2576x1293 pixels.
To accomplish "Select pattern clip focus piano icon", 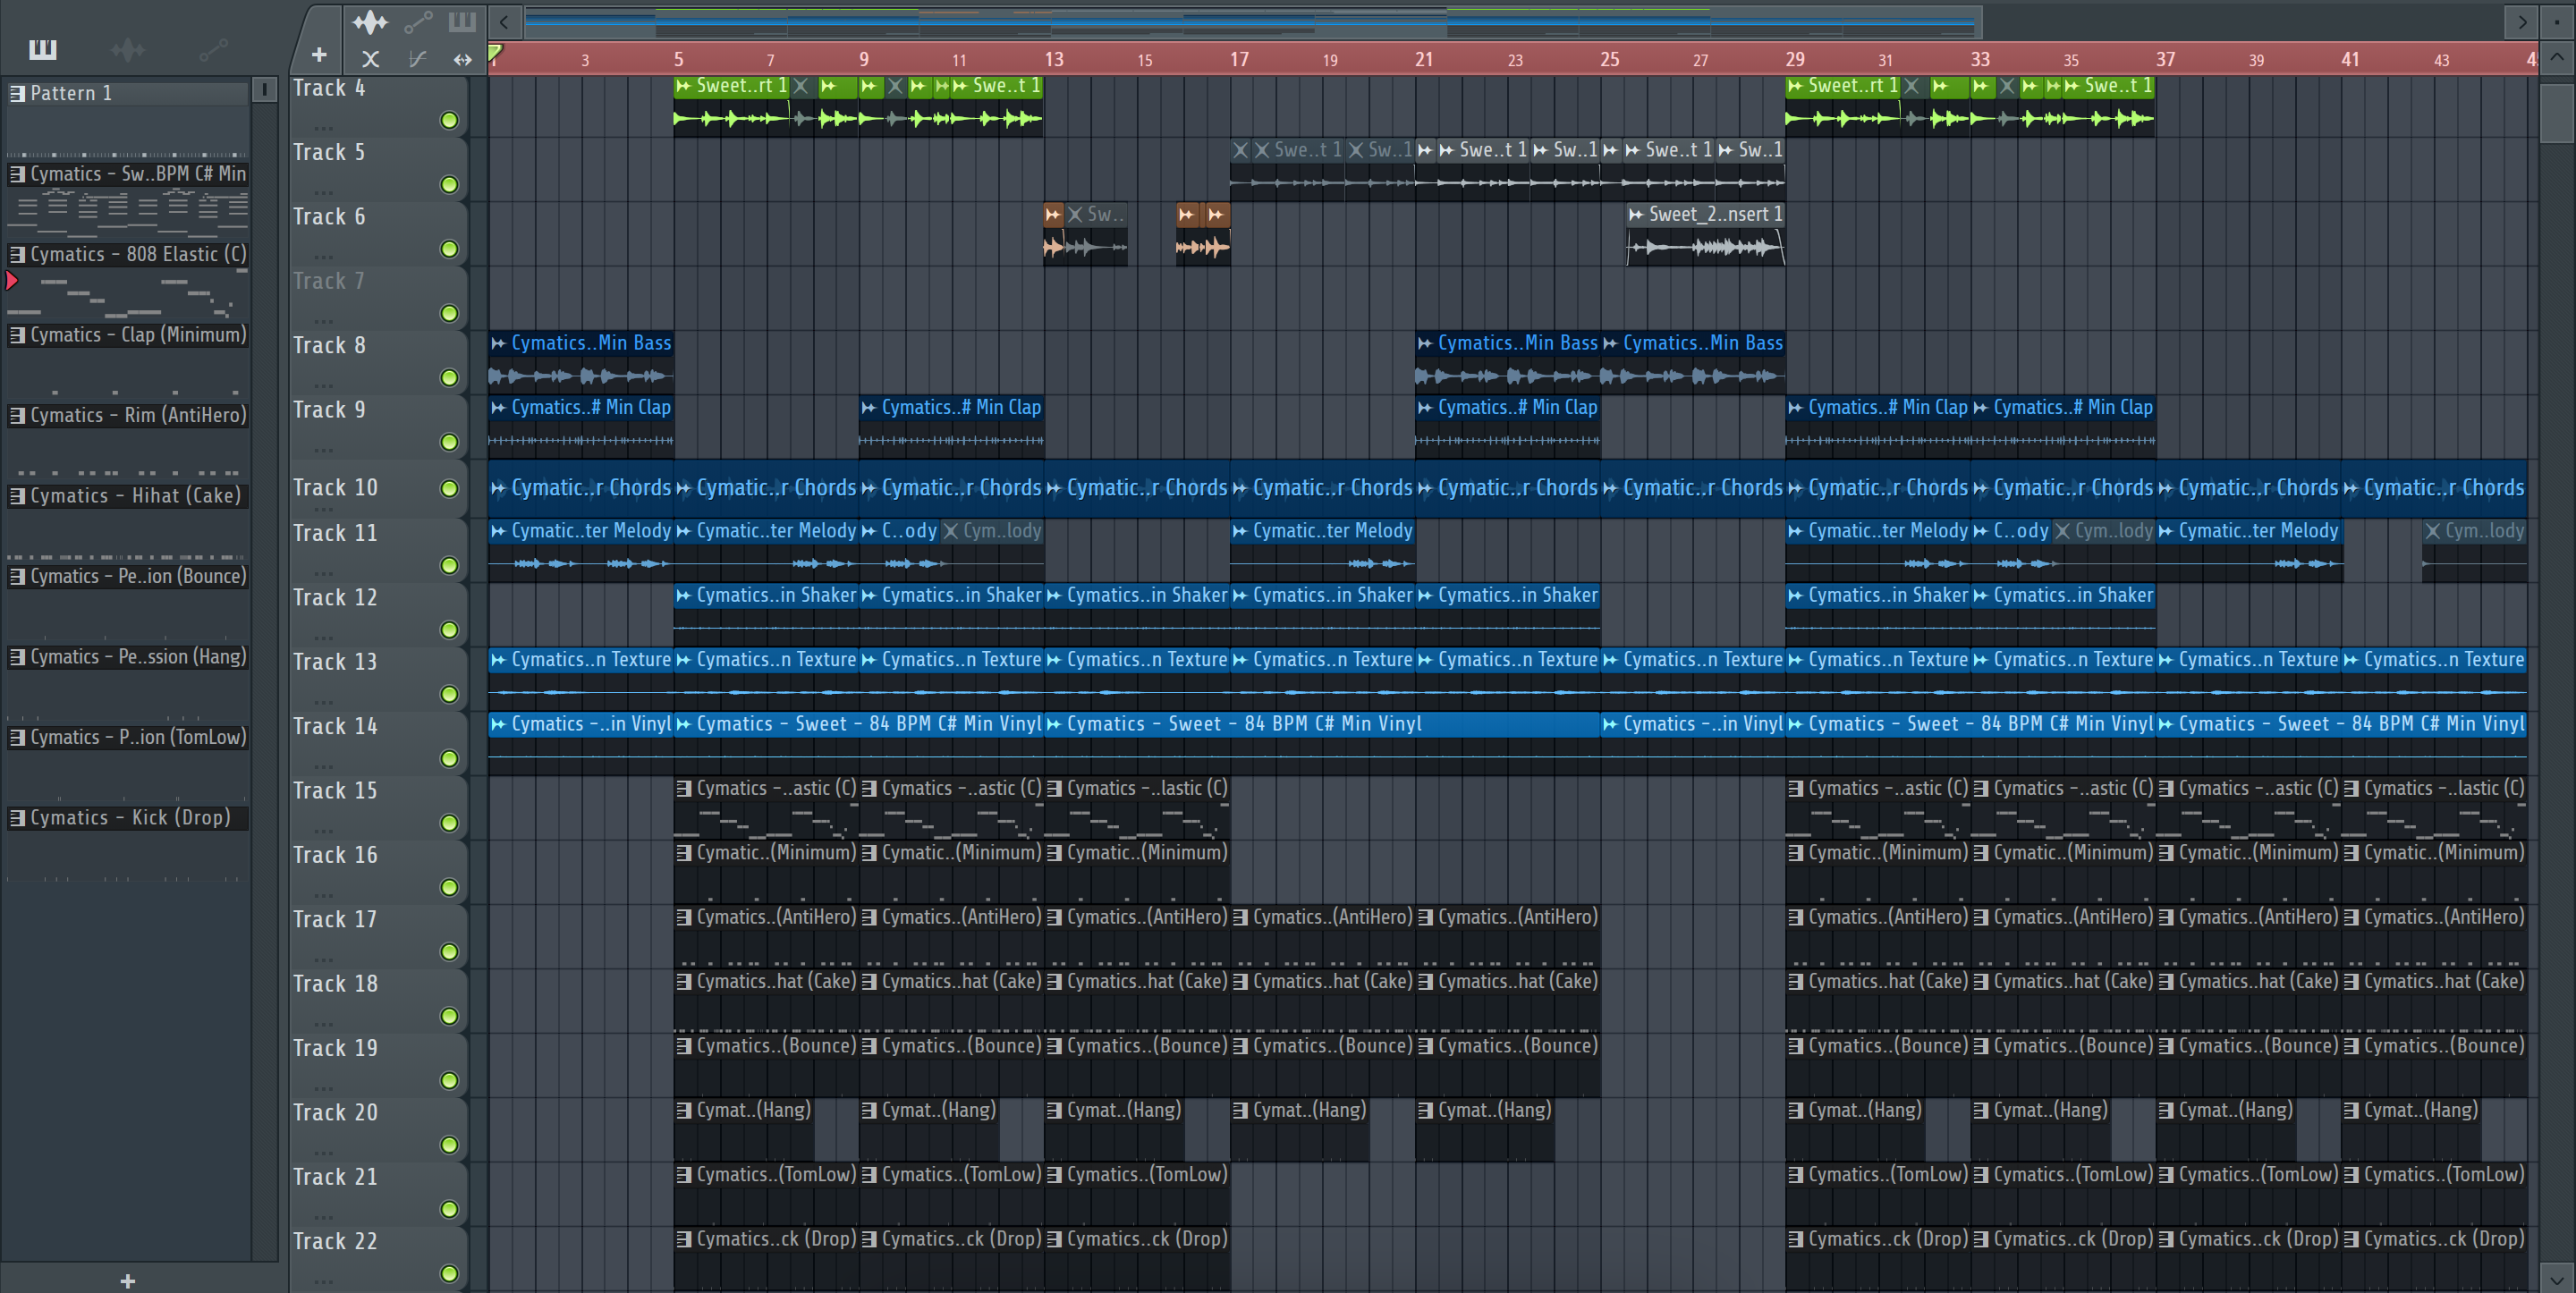I will pyautogui.click(x=462, y=21).
